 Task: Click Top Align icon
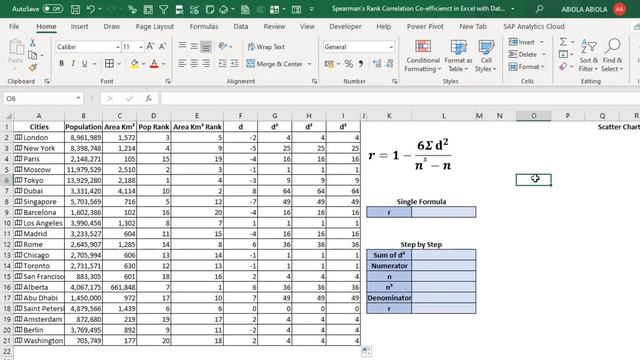click(182, 46)
